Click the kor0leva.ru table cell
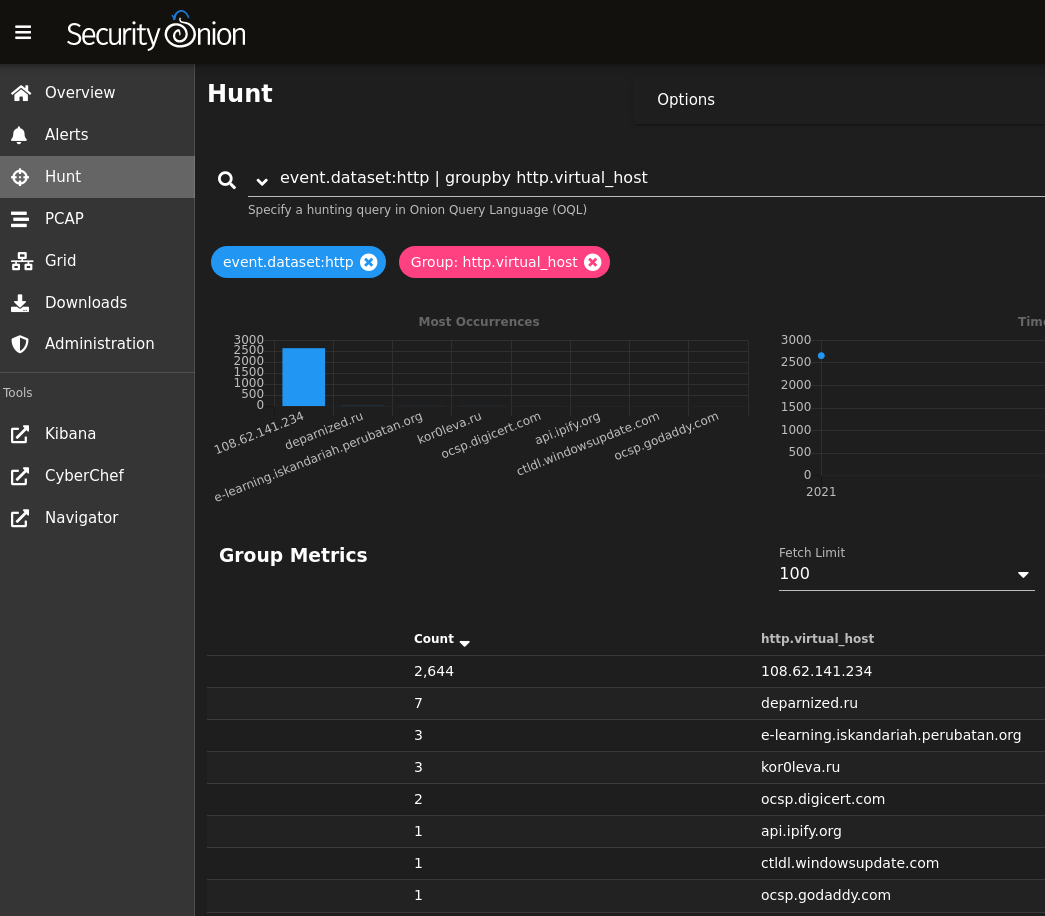 point(800,767)
